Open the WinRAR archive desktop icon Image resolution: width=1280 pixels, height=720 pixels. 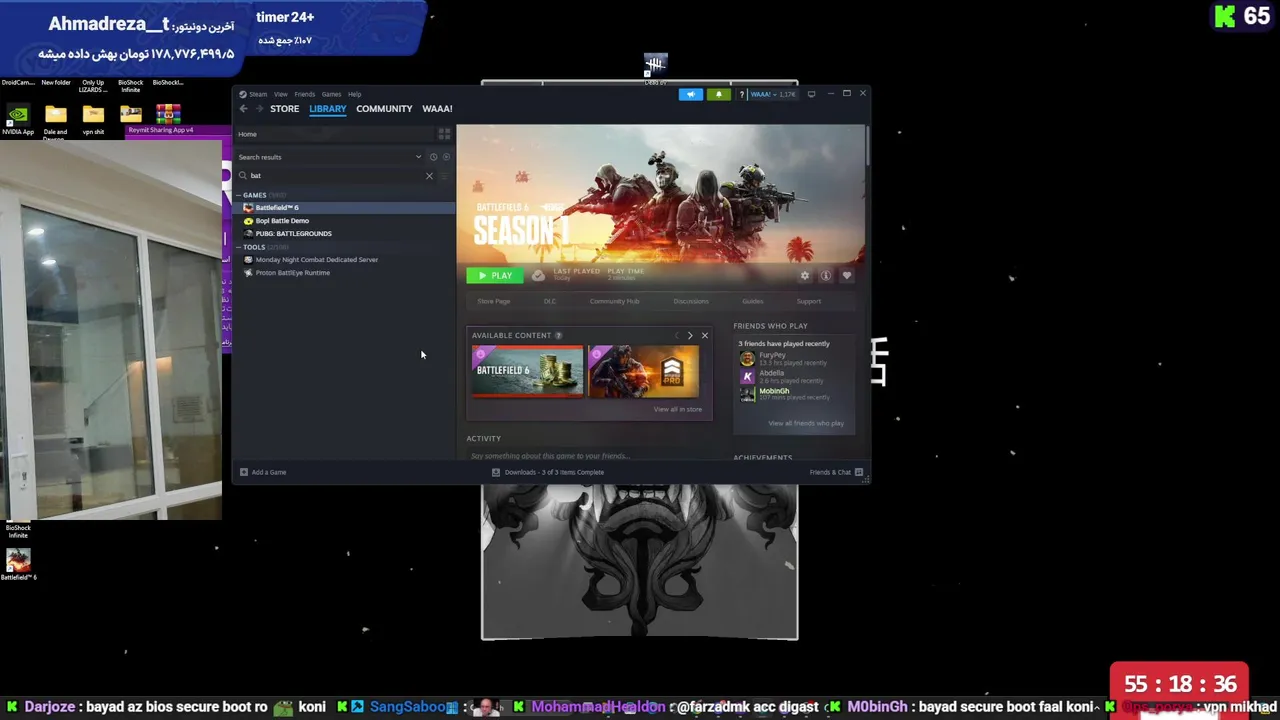(168, 113)
